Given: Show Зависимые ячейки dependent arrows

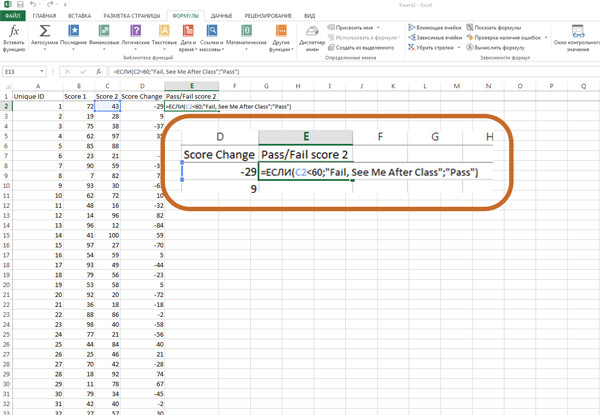Looking at the screenshot, I should click(x=436, y=37).
